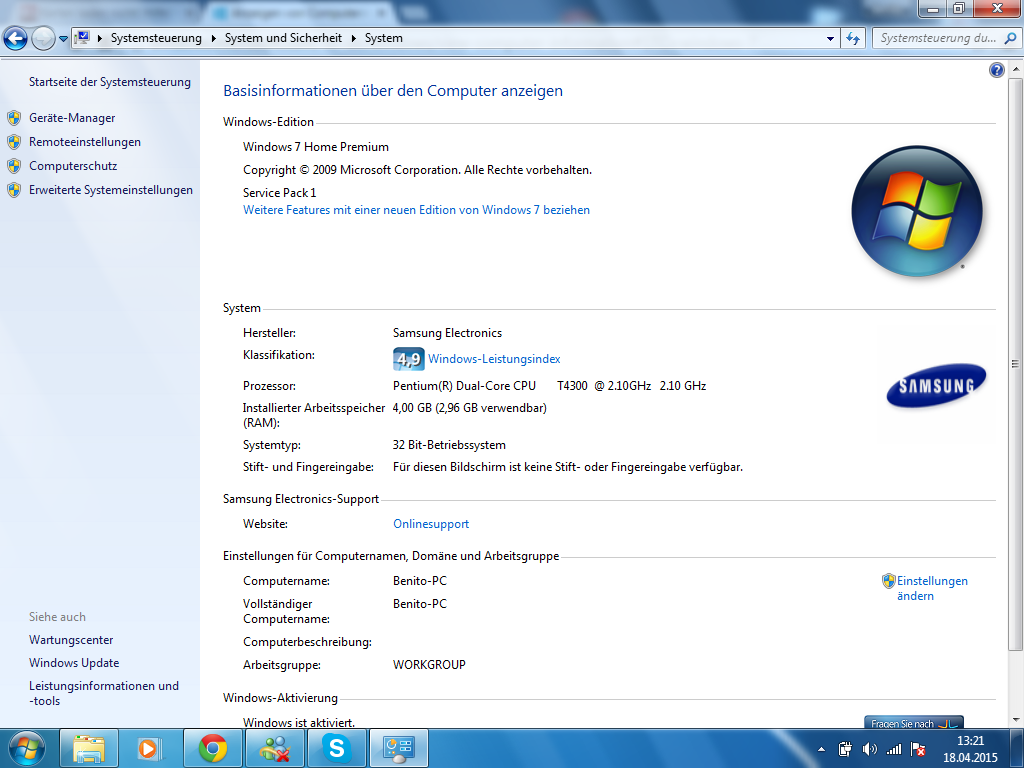Open the Action Center flag icon

tap(918, 749)
